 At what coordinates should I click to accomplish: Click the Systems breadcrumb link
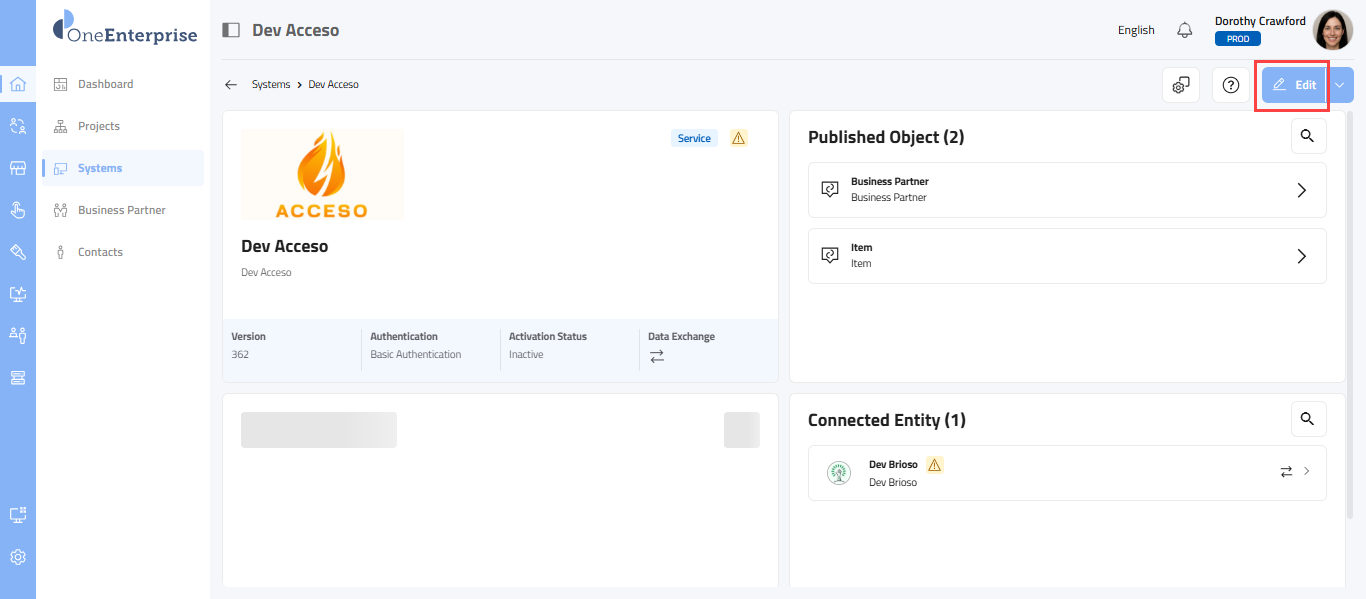(270, 85)
